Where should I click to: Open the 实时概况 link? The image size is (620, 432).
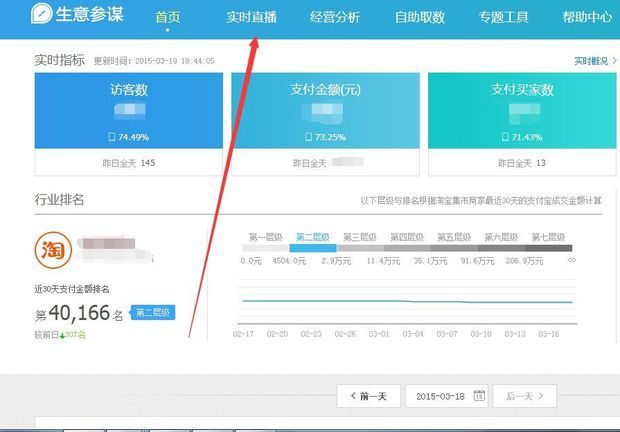click(588, 61)
